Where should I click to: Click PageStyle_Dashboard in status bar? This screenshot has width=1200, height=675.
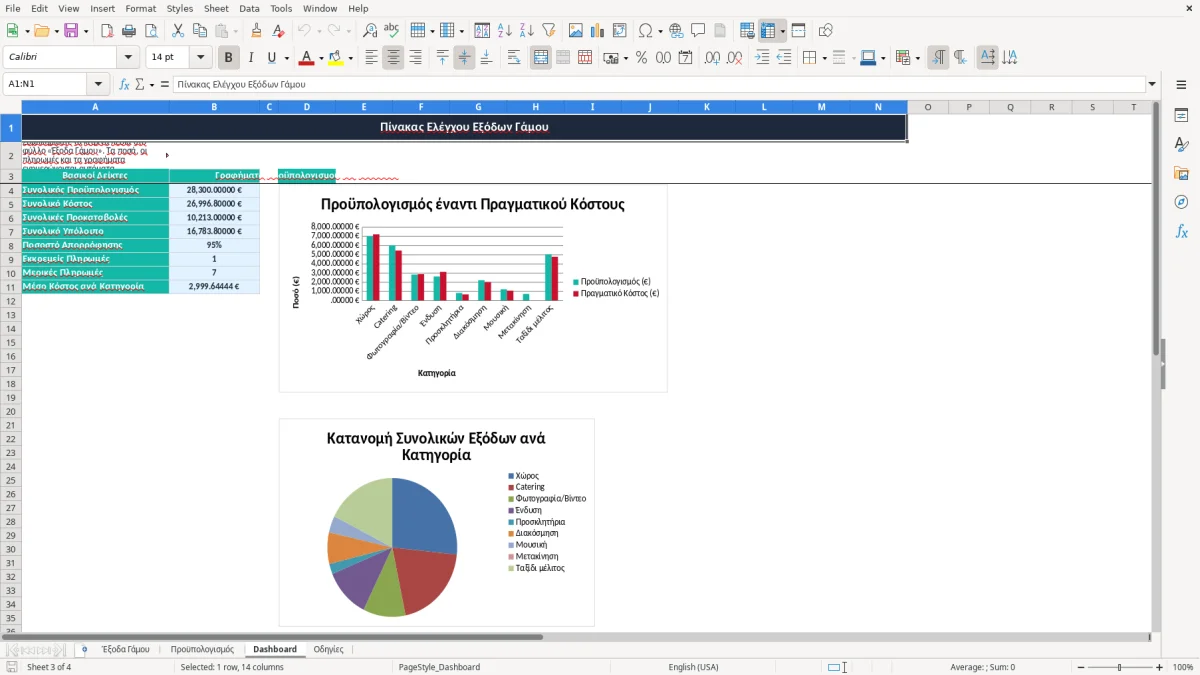[x=439, y=667]
